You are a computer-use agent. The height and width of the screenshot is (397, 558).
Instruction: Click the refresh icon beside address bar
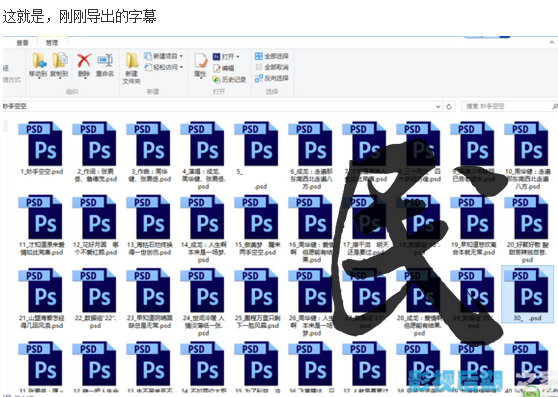pyautogui.click(x=449, y=106)
